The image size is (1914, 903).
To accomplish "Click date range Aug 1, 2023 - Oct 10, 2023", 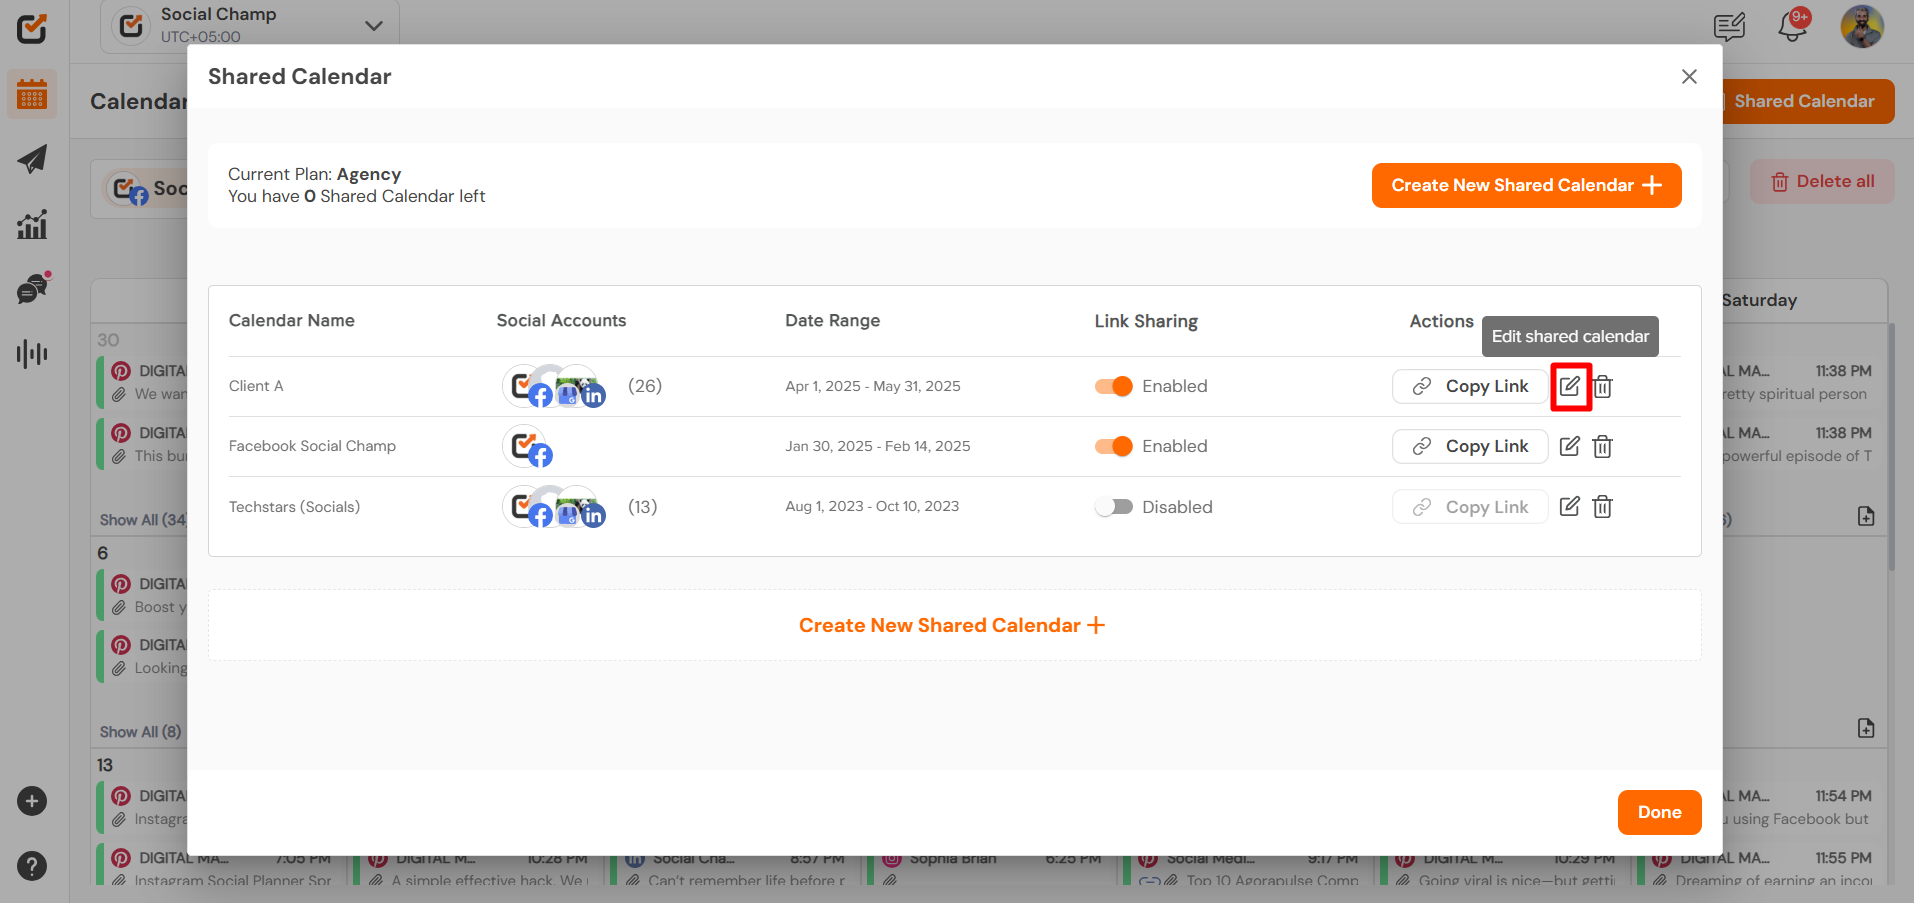I will (872, 506).
